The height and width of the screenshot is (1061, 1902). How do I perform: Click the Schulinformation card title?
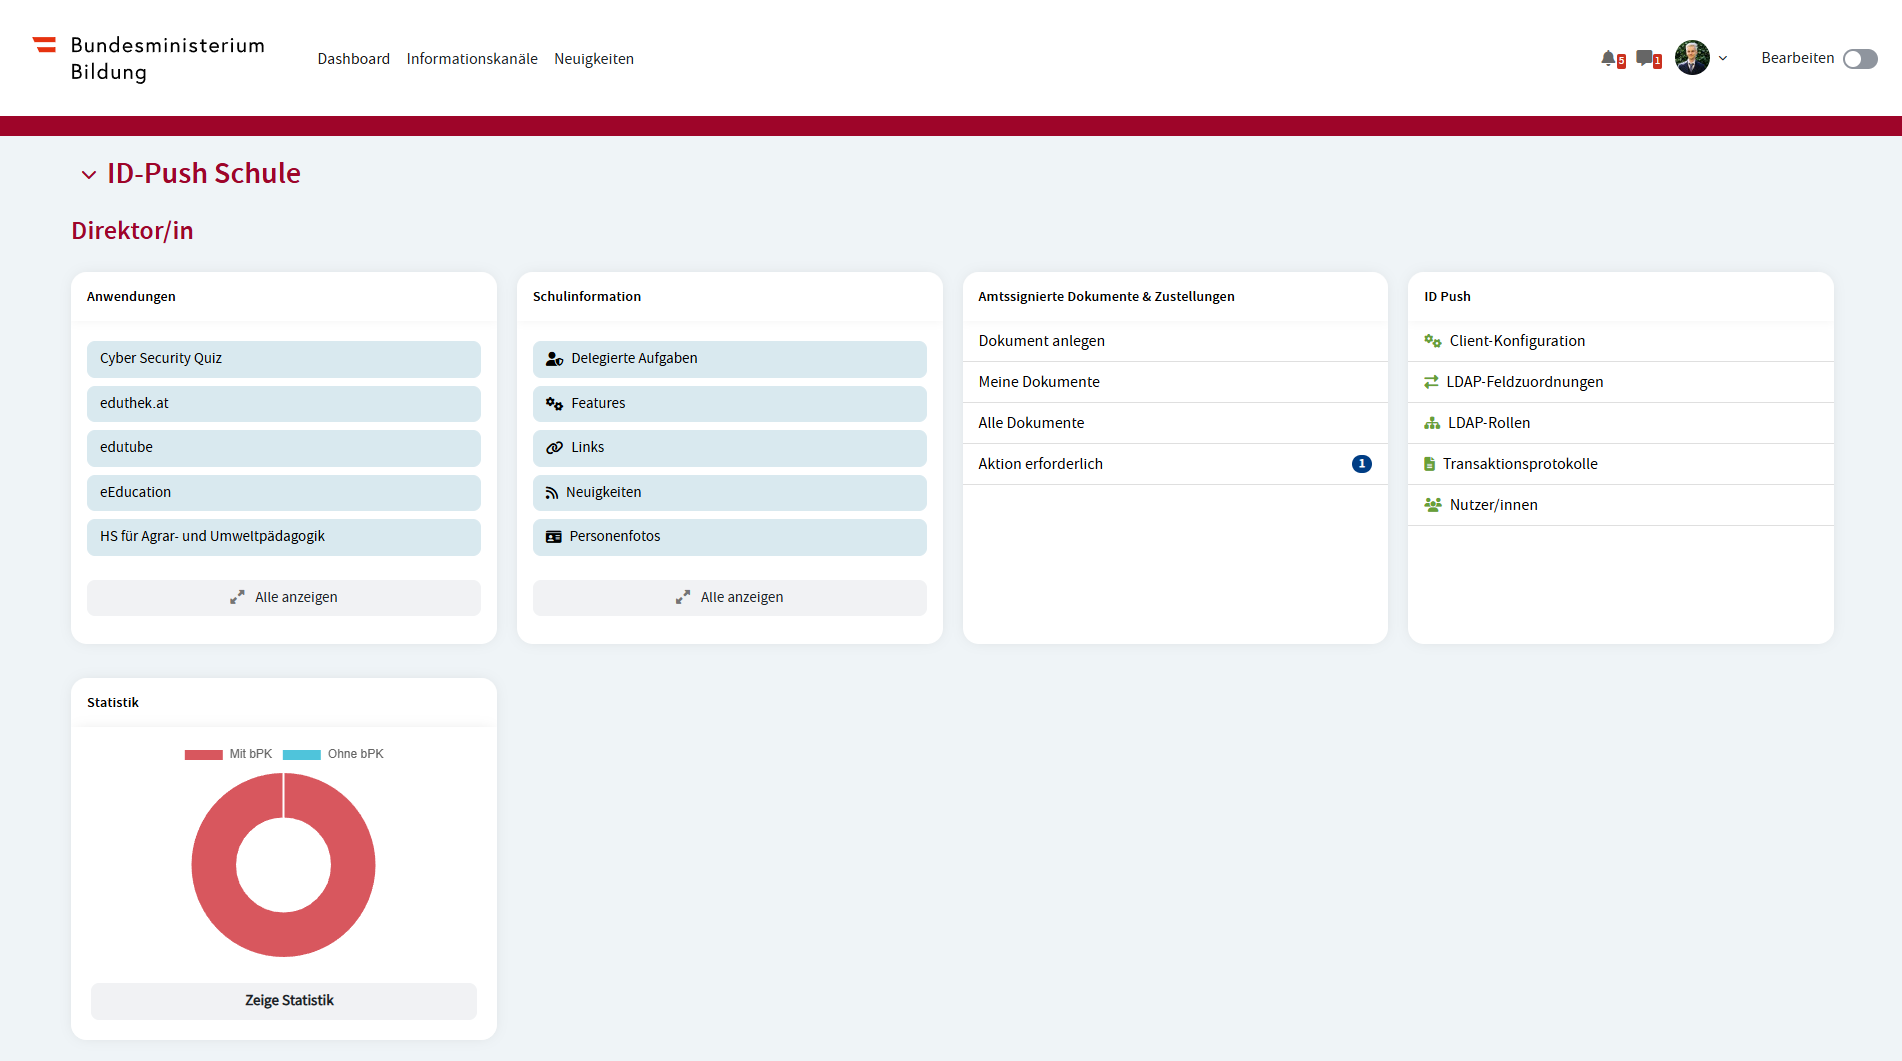tap(587, 297)
